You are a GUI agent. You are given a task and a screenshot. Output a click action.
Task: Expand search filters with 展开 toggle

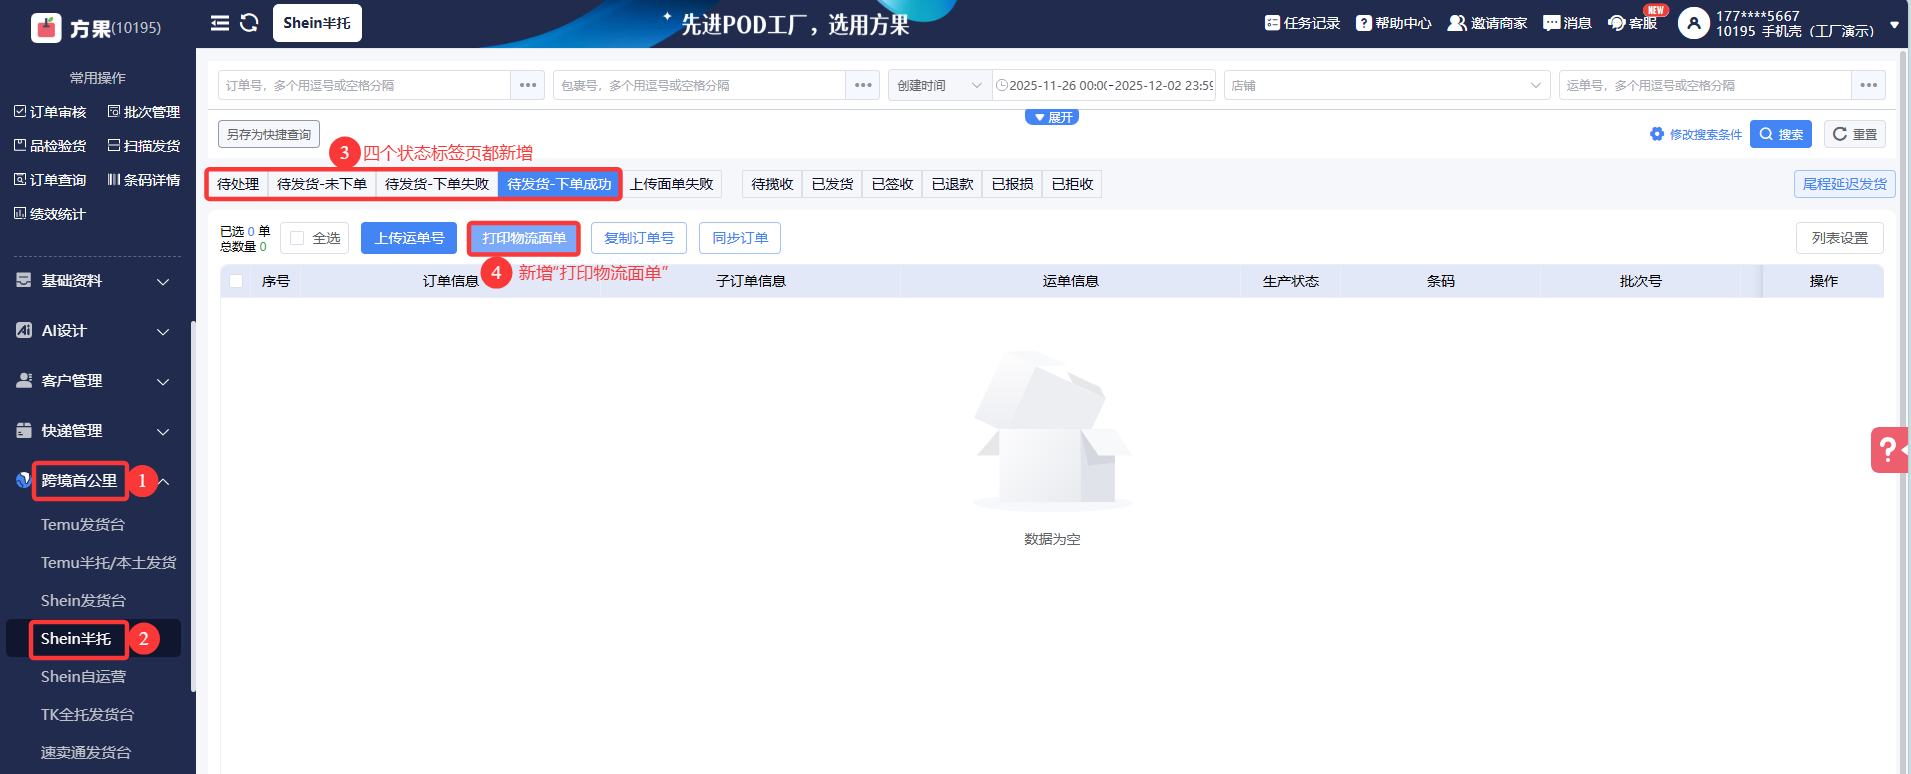click(x=1052, y=117)
